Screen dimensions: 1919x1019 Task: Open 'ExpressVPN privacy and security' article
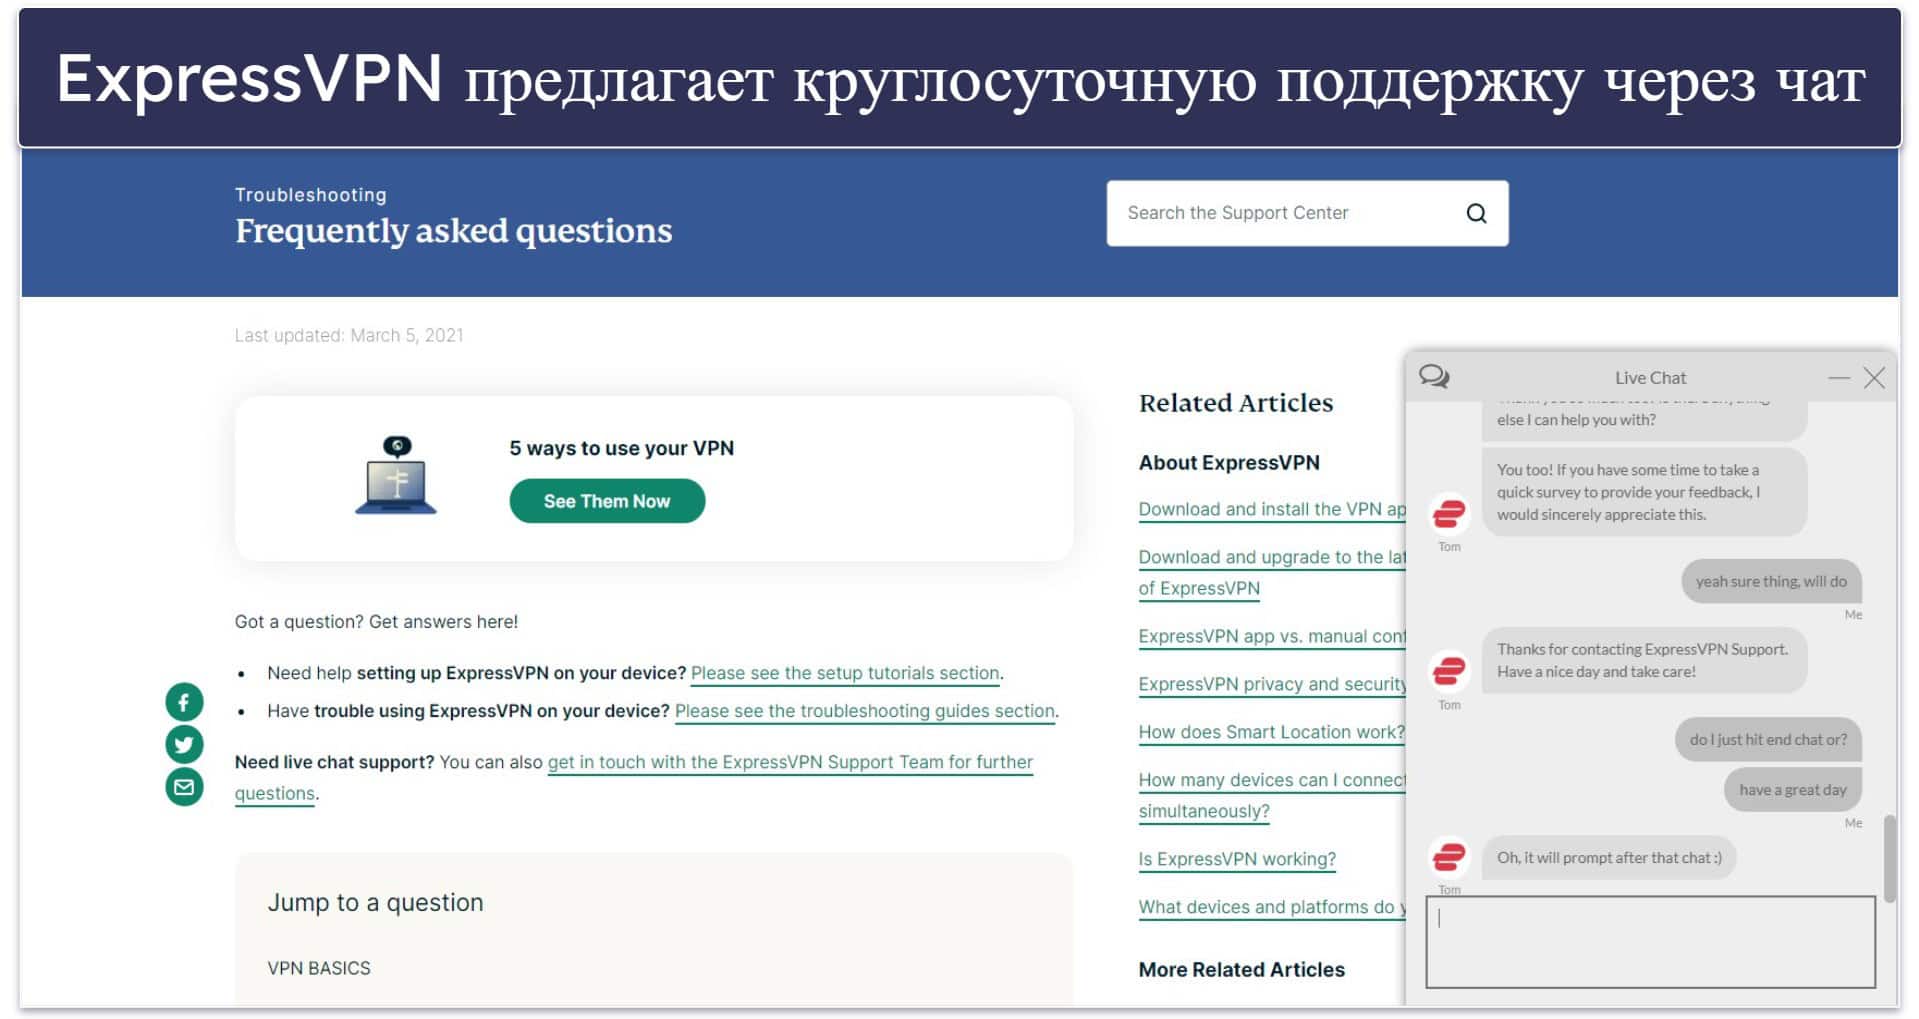tap(1272, 684)
